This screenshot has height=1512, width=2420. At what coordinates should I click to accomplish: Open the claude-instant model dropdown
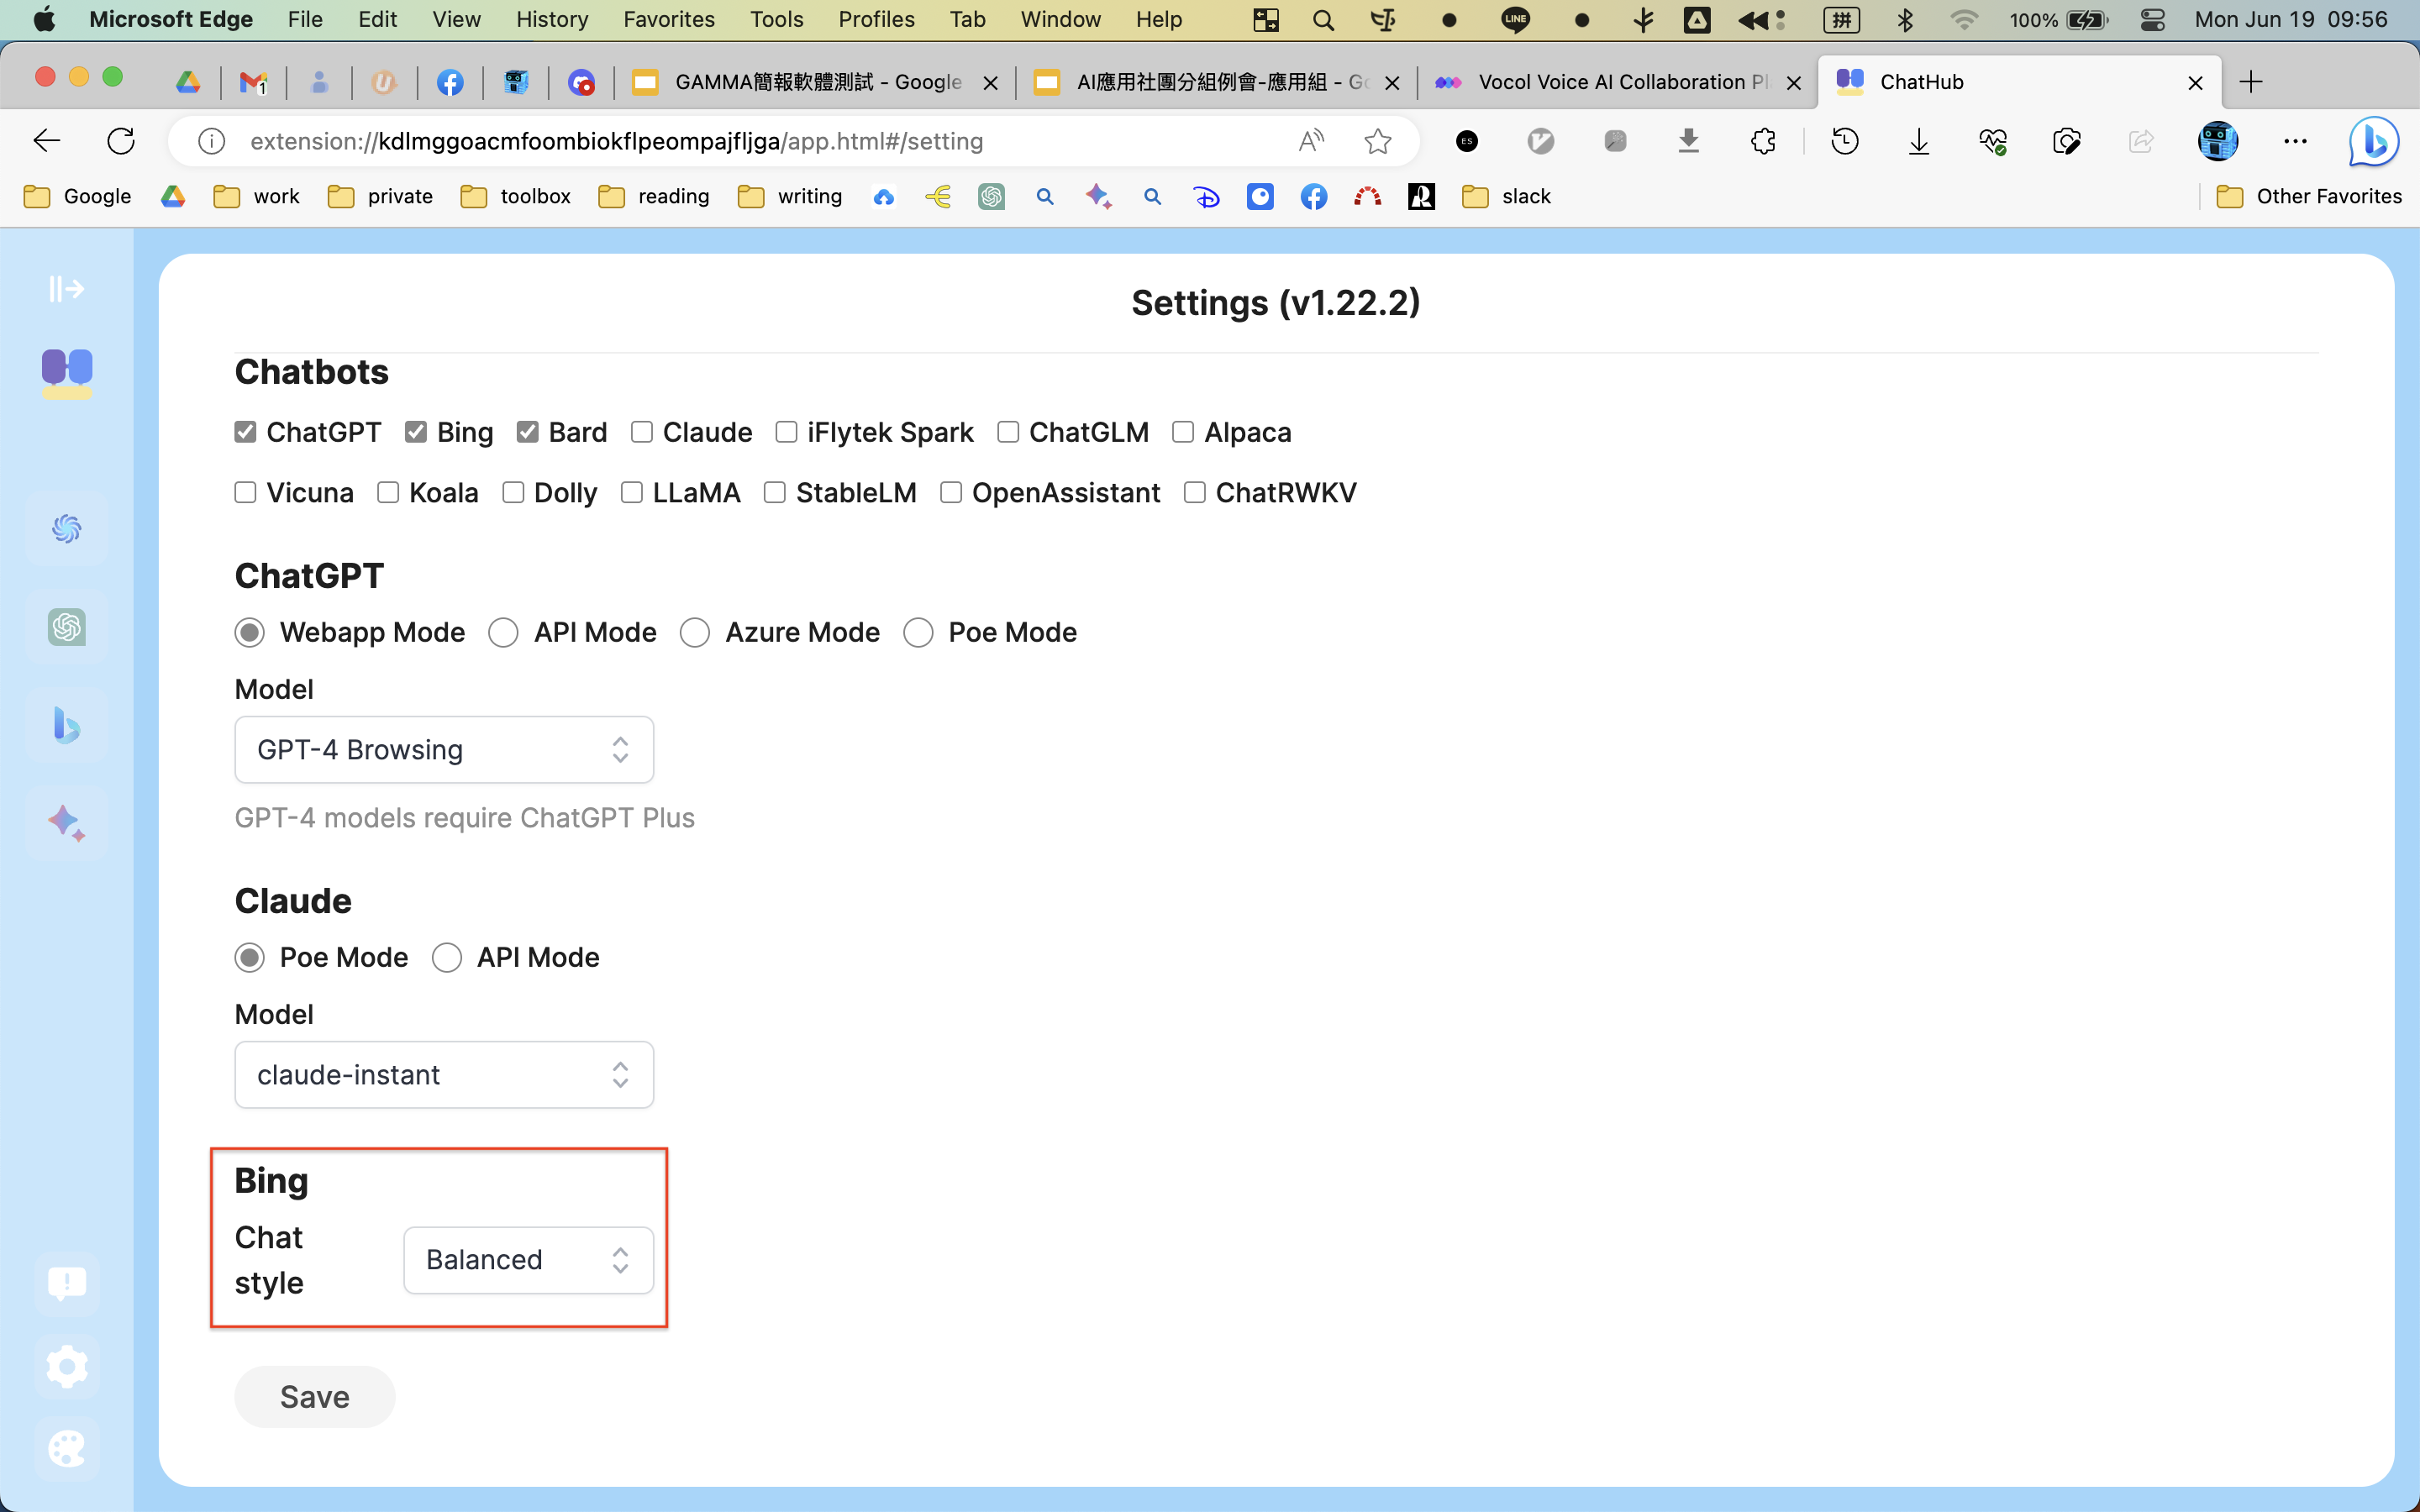[443, 1074]
